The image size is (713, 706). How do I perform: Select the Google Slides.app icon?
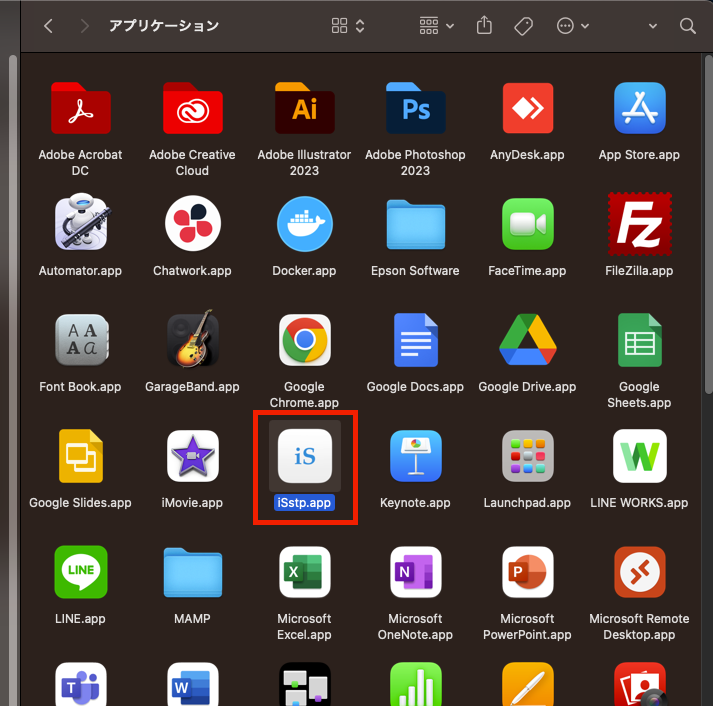(80, 456)
